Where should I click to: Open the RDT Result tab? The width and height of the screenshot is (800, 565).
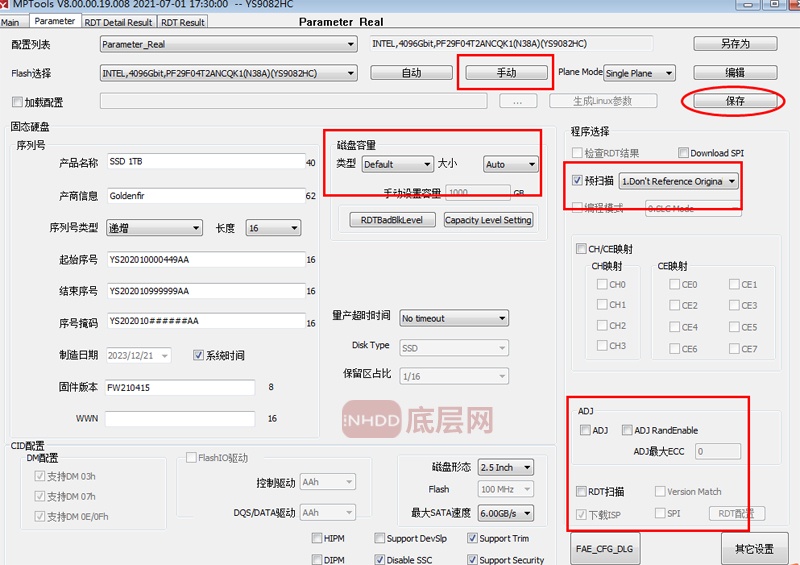coord(184,21)
